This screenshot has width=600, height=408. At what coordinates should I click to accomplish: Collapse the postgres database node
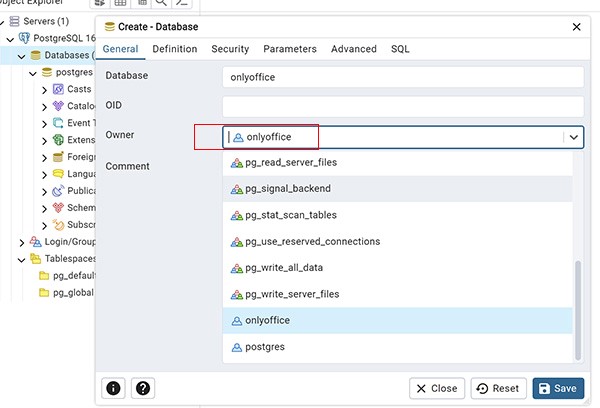click(x=33, y=73)
